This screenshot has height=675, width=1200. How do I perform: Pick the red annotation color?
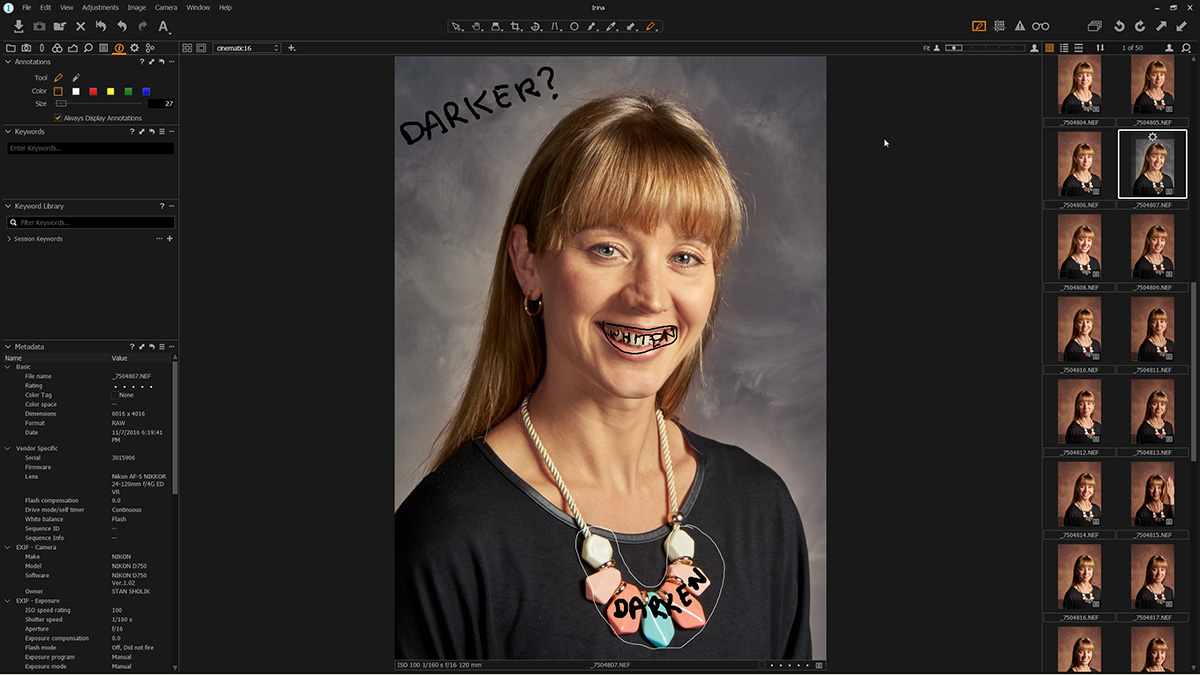[93, 91]
